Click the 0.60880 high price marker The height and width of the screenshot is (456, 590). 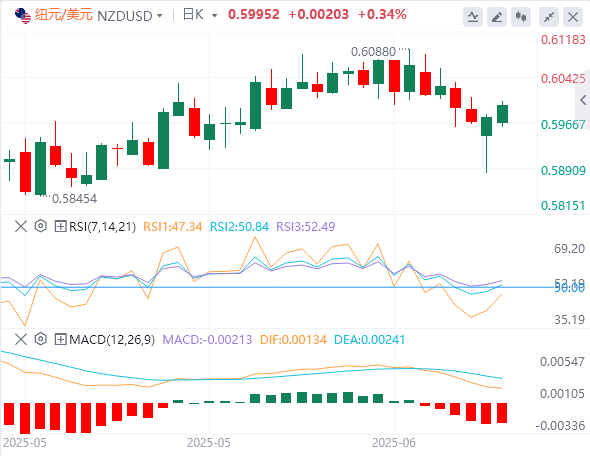373,52
